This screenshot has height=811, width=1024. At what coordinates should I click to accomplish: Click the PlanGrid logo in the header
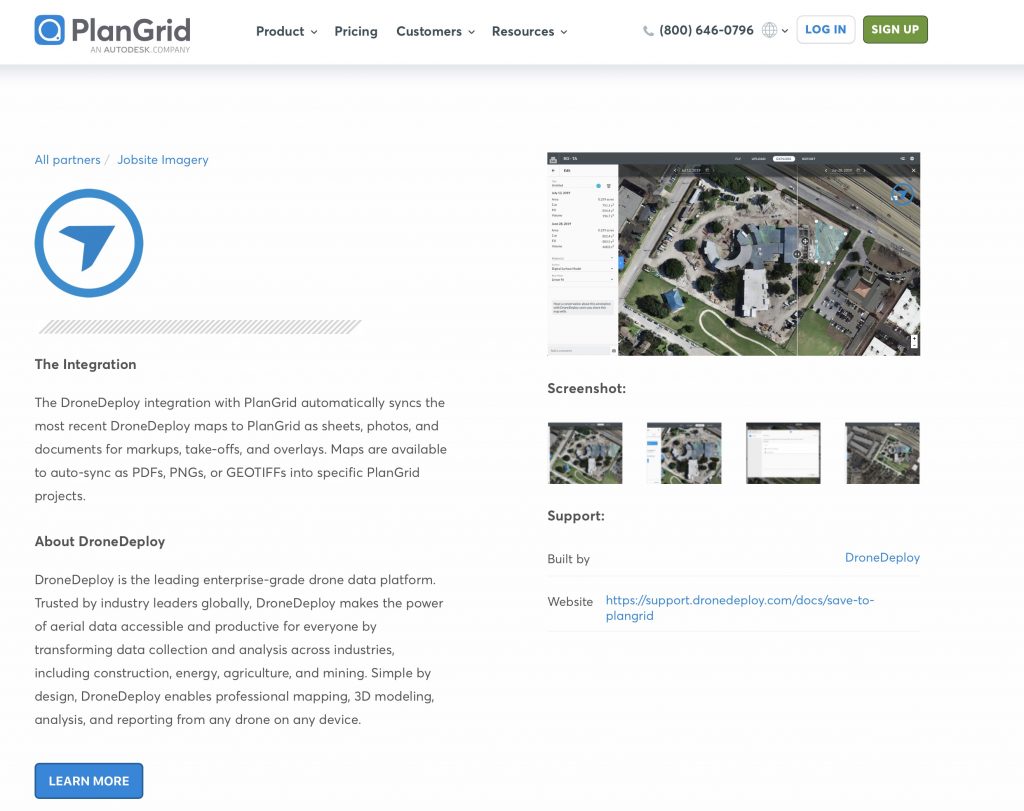(112, 33)
